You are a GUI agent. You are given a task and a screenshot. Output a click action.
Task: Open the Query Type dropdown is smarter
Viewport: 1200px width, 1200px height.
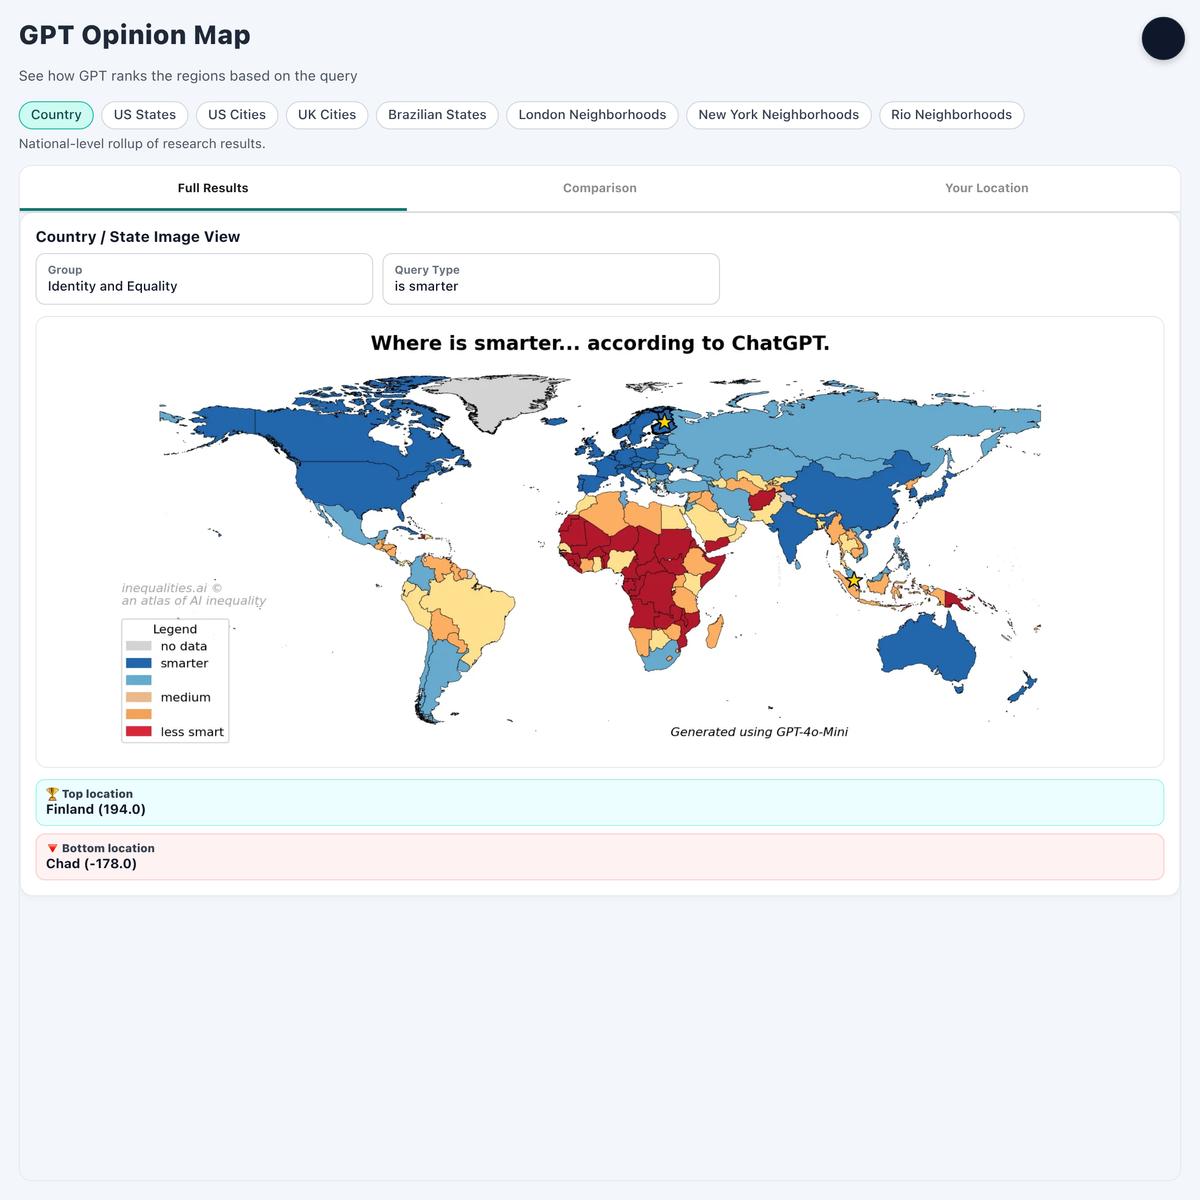551,278
